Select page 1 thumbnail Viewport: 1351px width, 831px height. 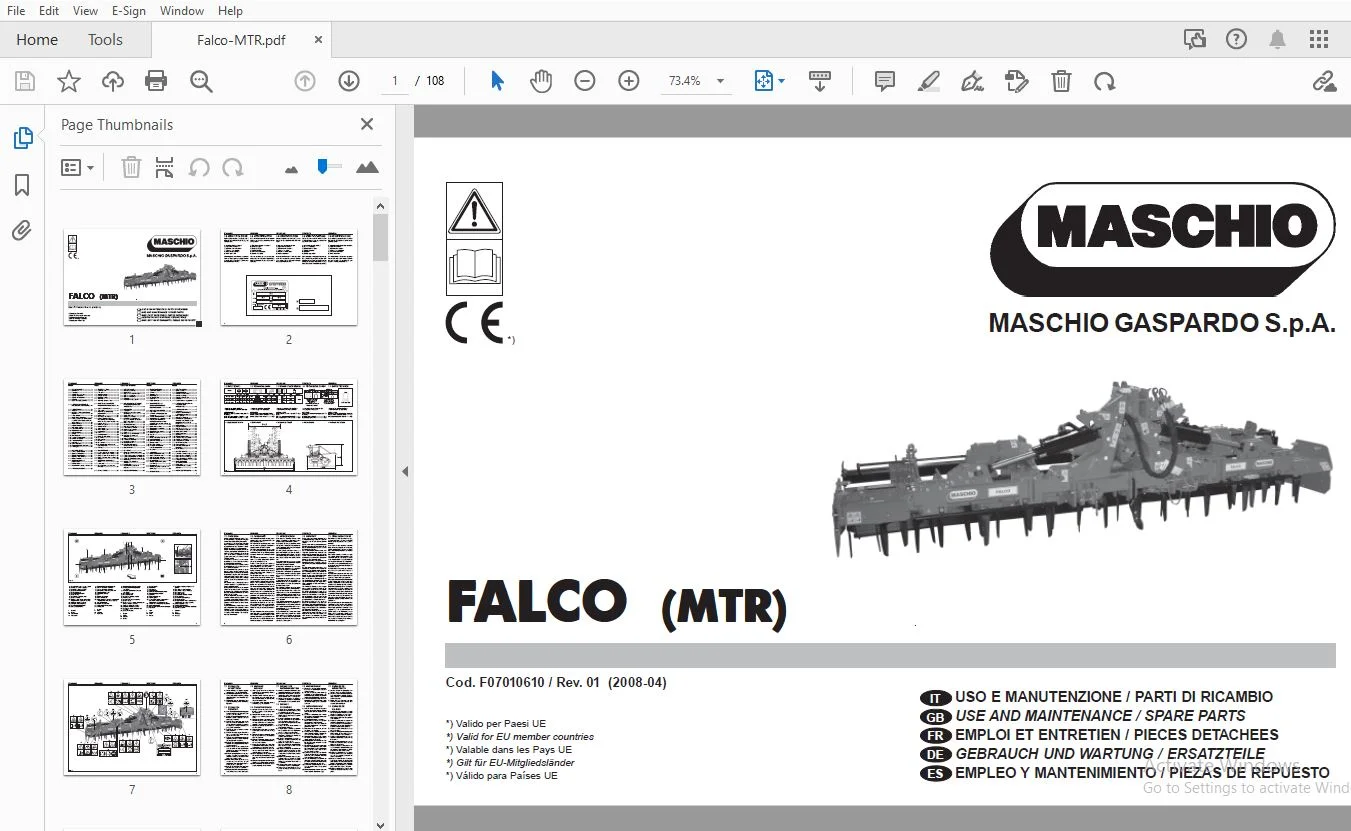[132, 277]
